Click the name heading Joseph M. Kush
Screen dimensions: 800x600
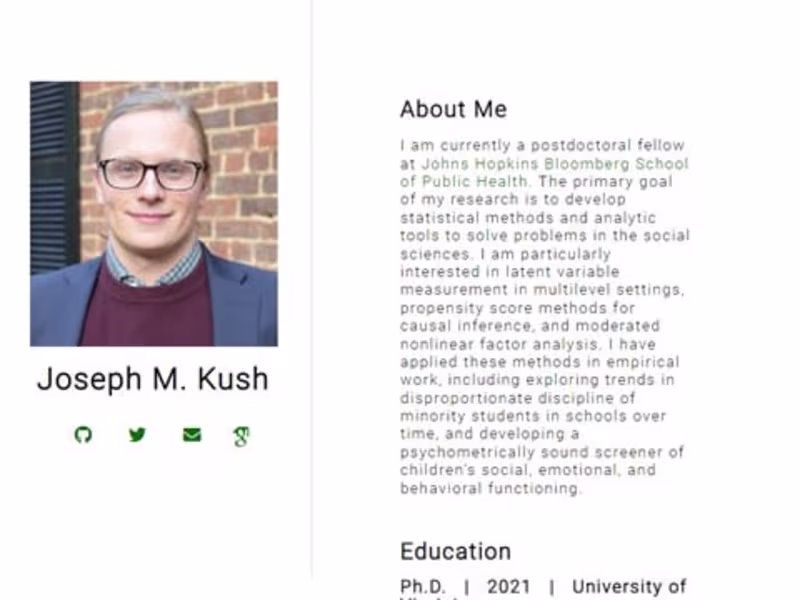[x=153, y=379]
